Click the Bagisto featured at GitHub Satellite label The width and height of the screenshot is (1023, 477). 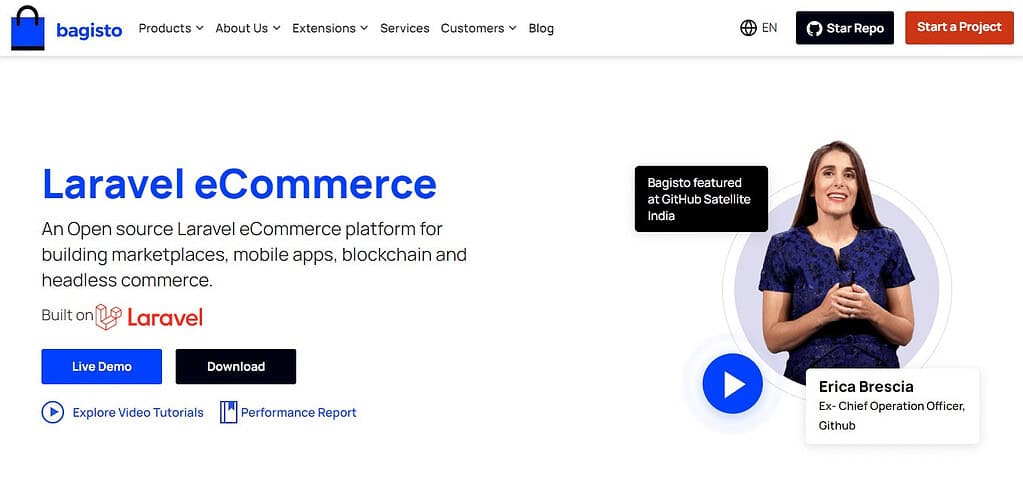(701, 199)
